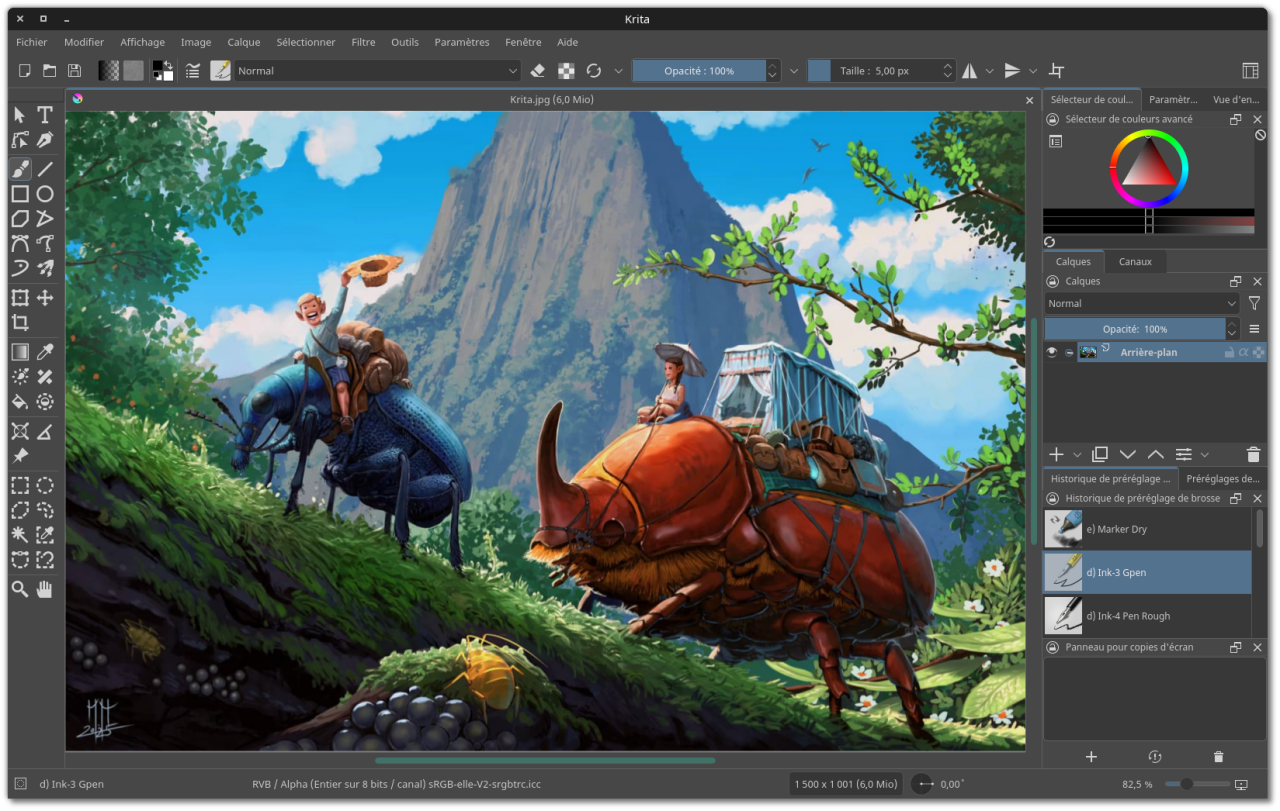The image size is (1280, 811).
Task: Select the Gradient tool
Action: pyautogui.click(x=20, y=351)
